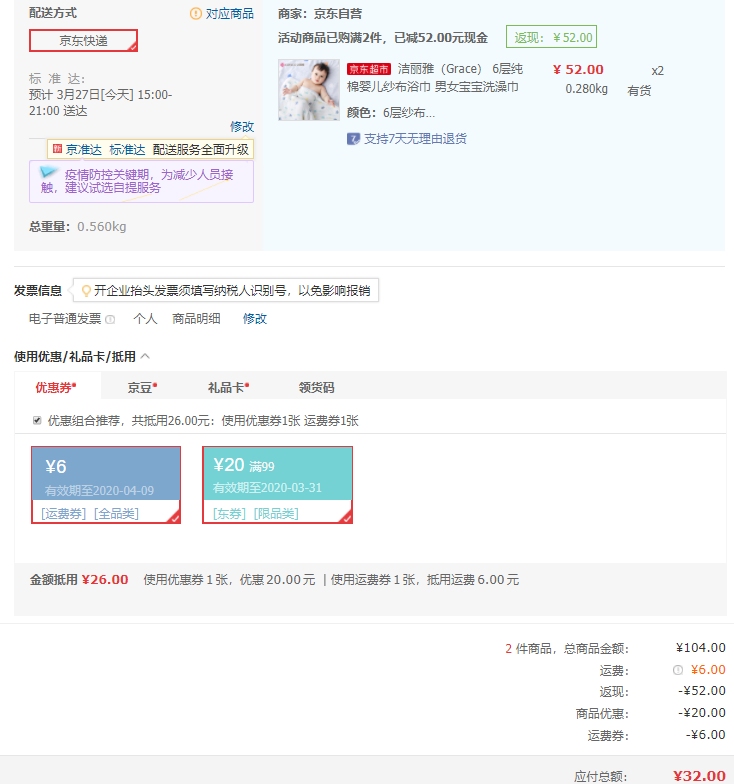Click the 京东超市 red tag

(368, 69)
